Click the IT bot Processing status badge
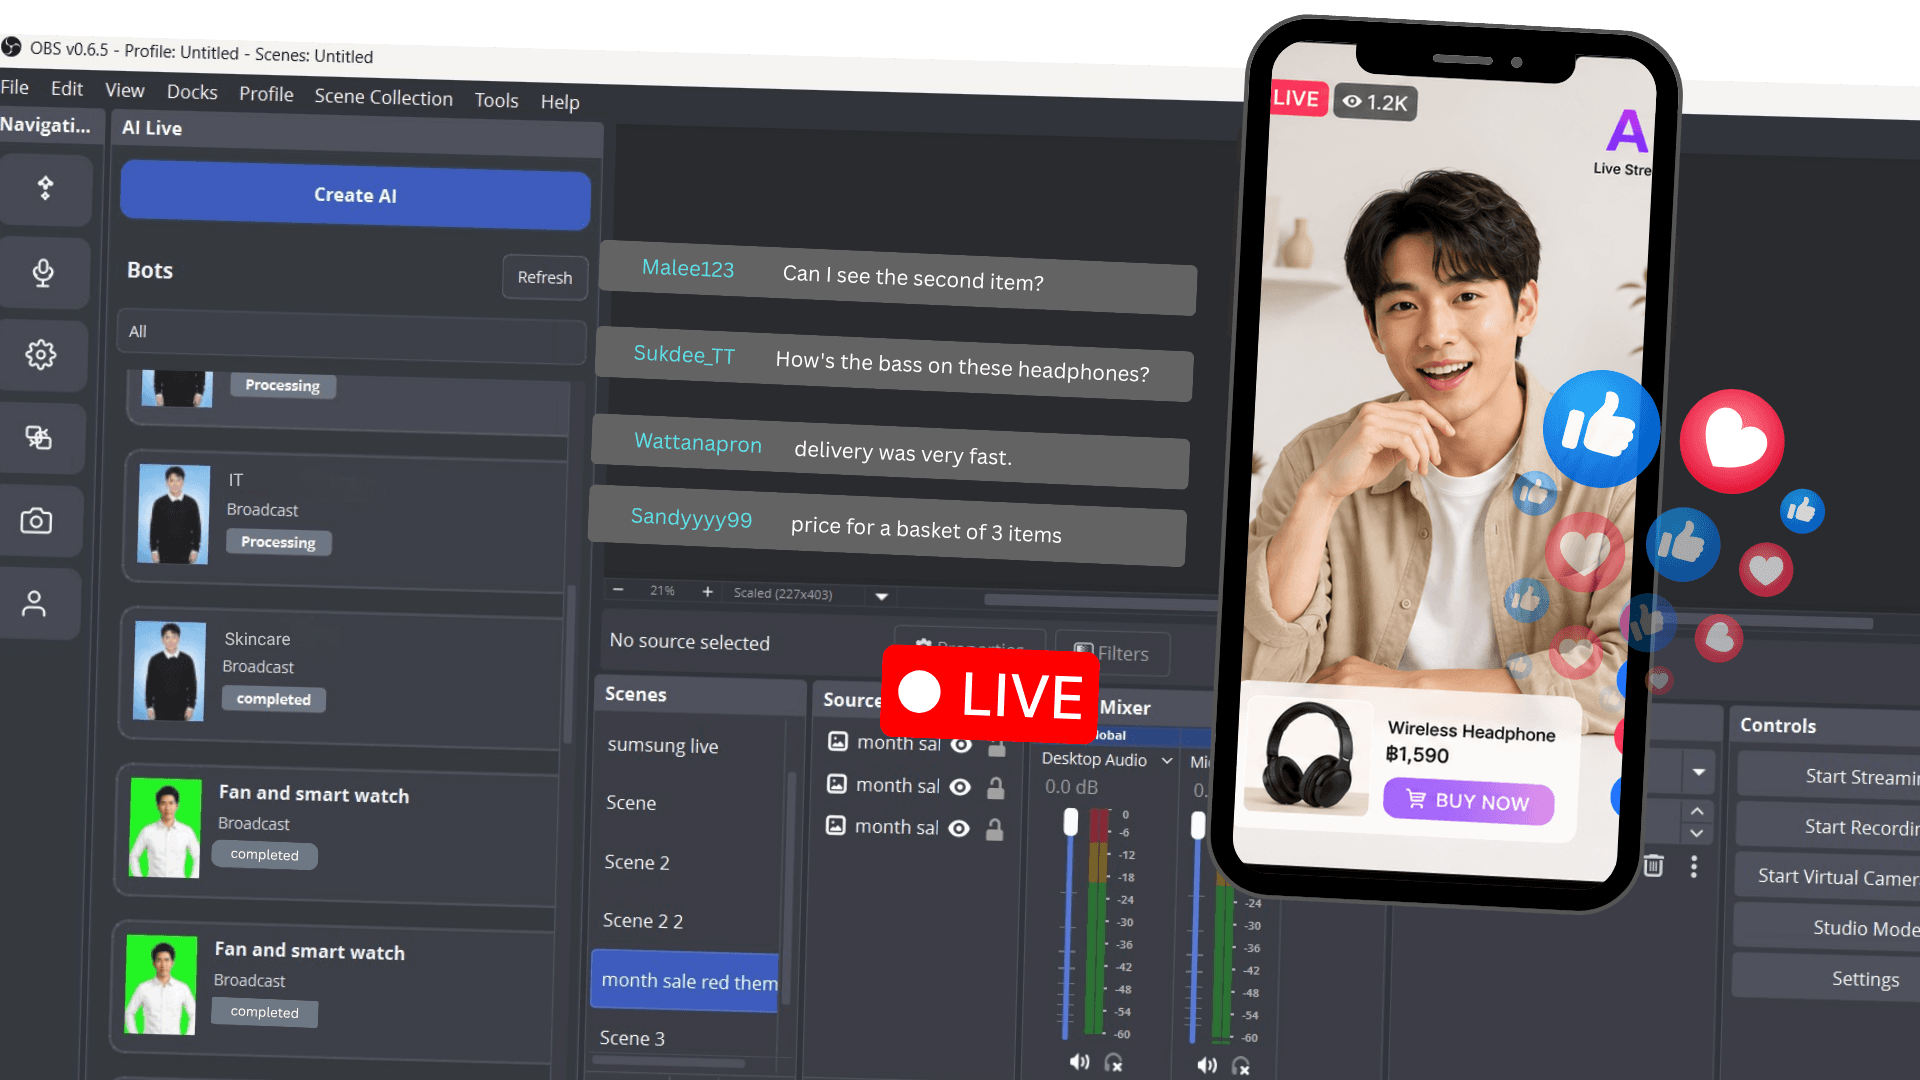This screenshot has height=1080, width=1920. point(278,542)
